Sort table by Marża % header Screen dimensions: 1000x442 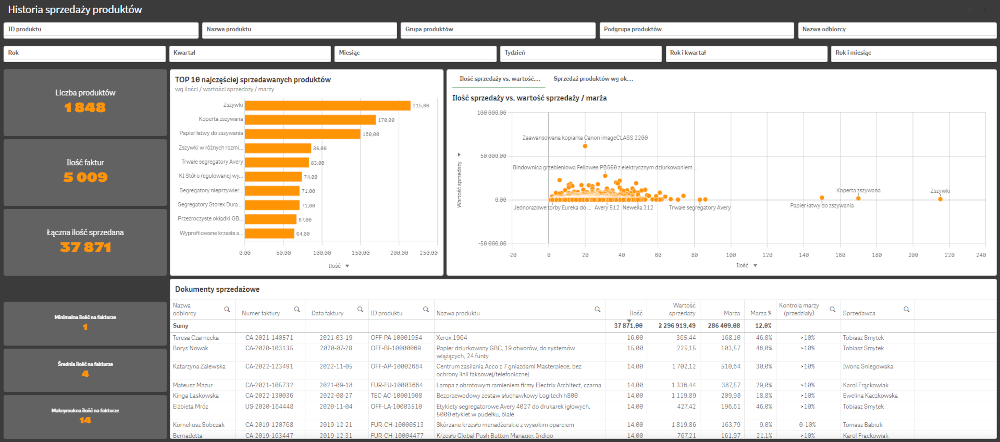pyautogui.click(x=763, y=313)
